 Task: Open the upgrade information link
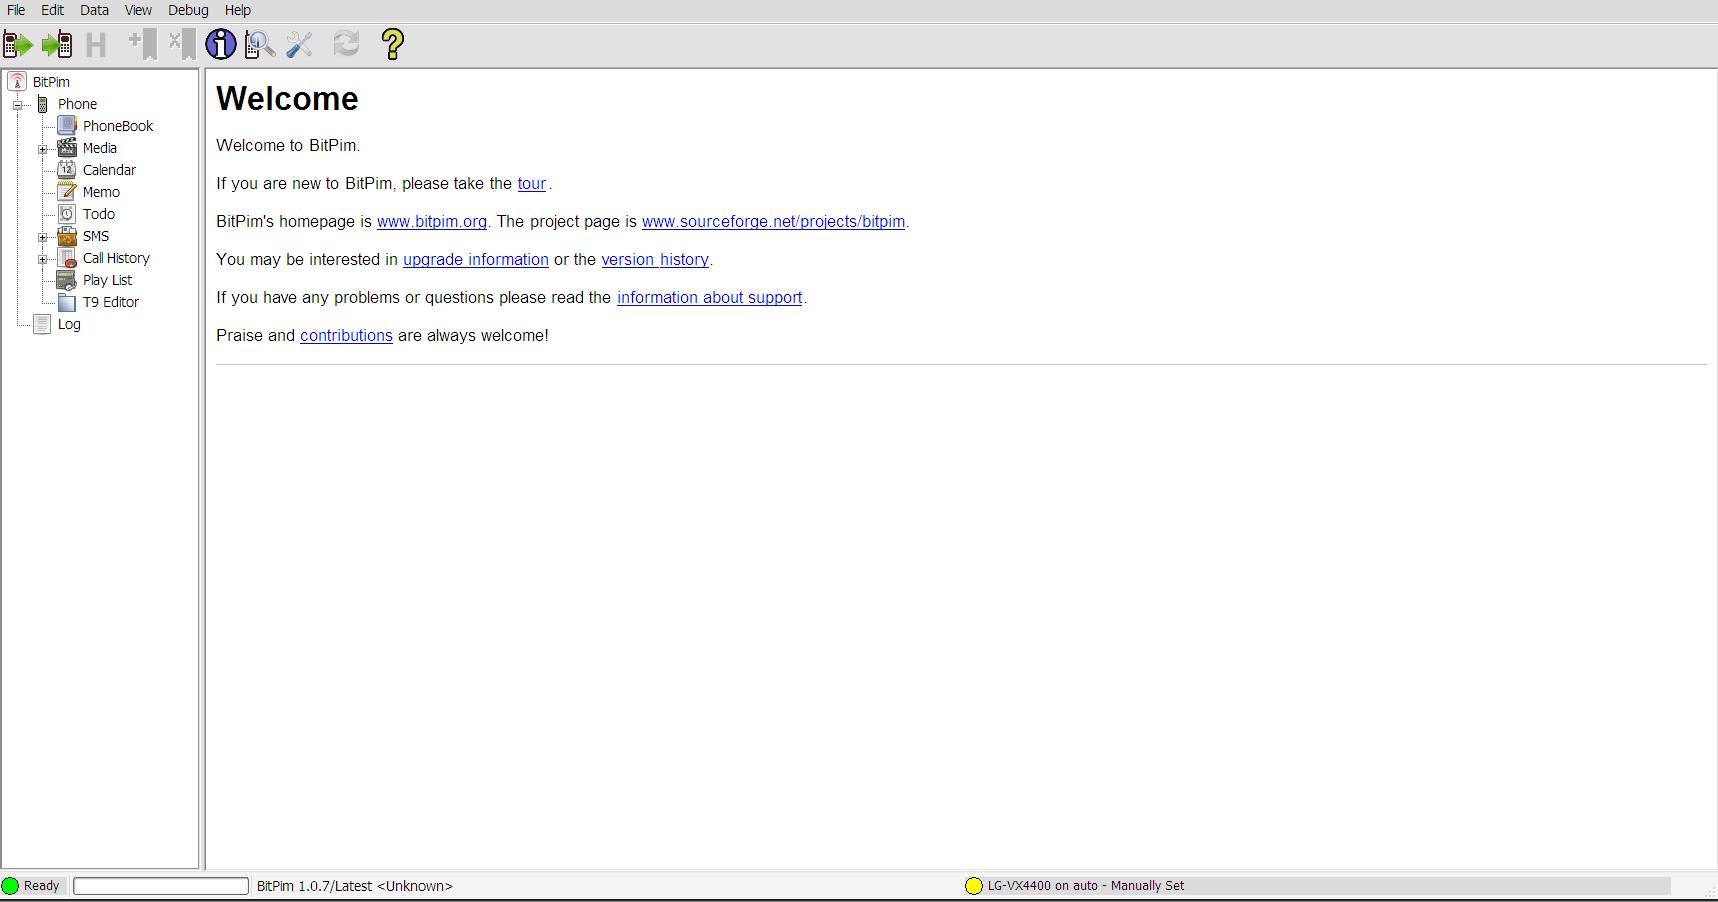(476, 260)
